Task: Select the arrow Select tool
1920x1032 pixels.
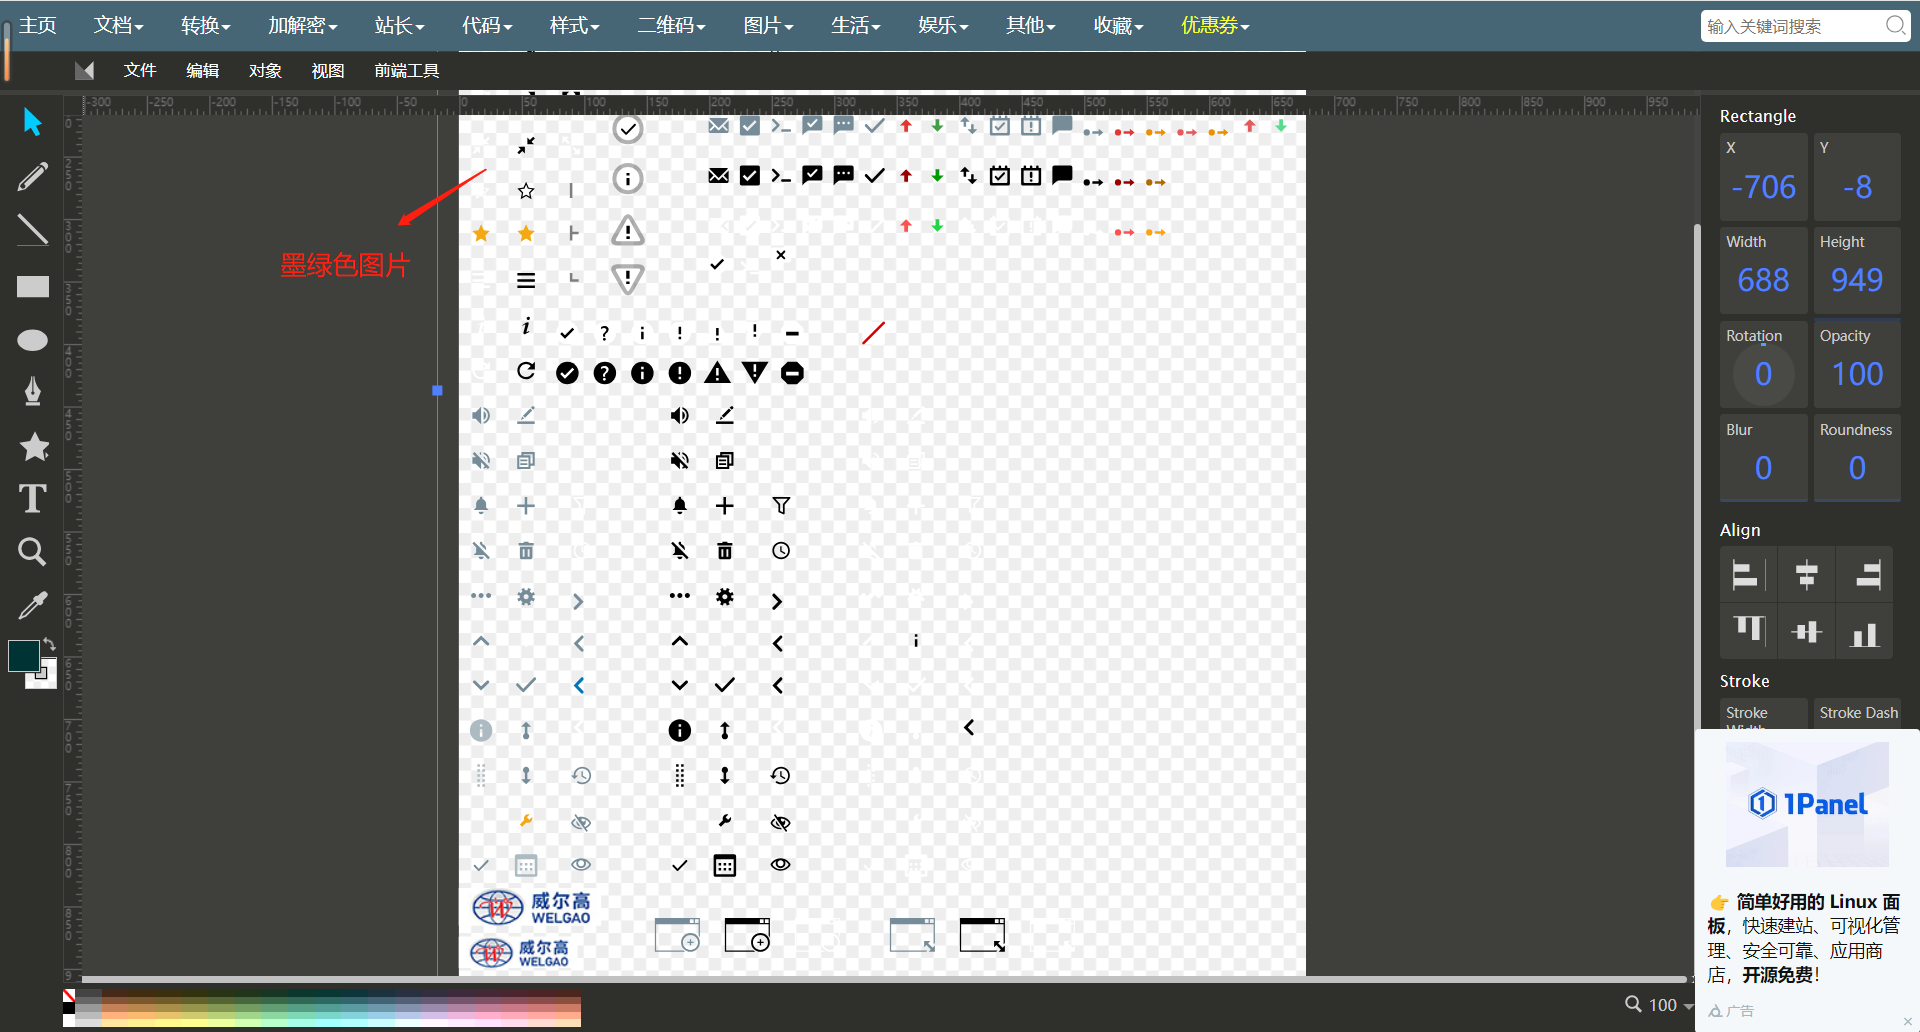Action: pyautogui.click(x=32, y=122)
